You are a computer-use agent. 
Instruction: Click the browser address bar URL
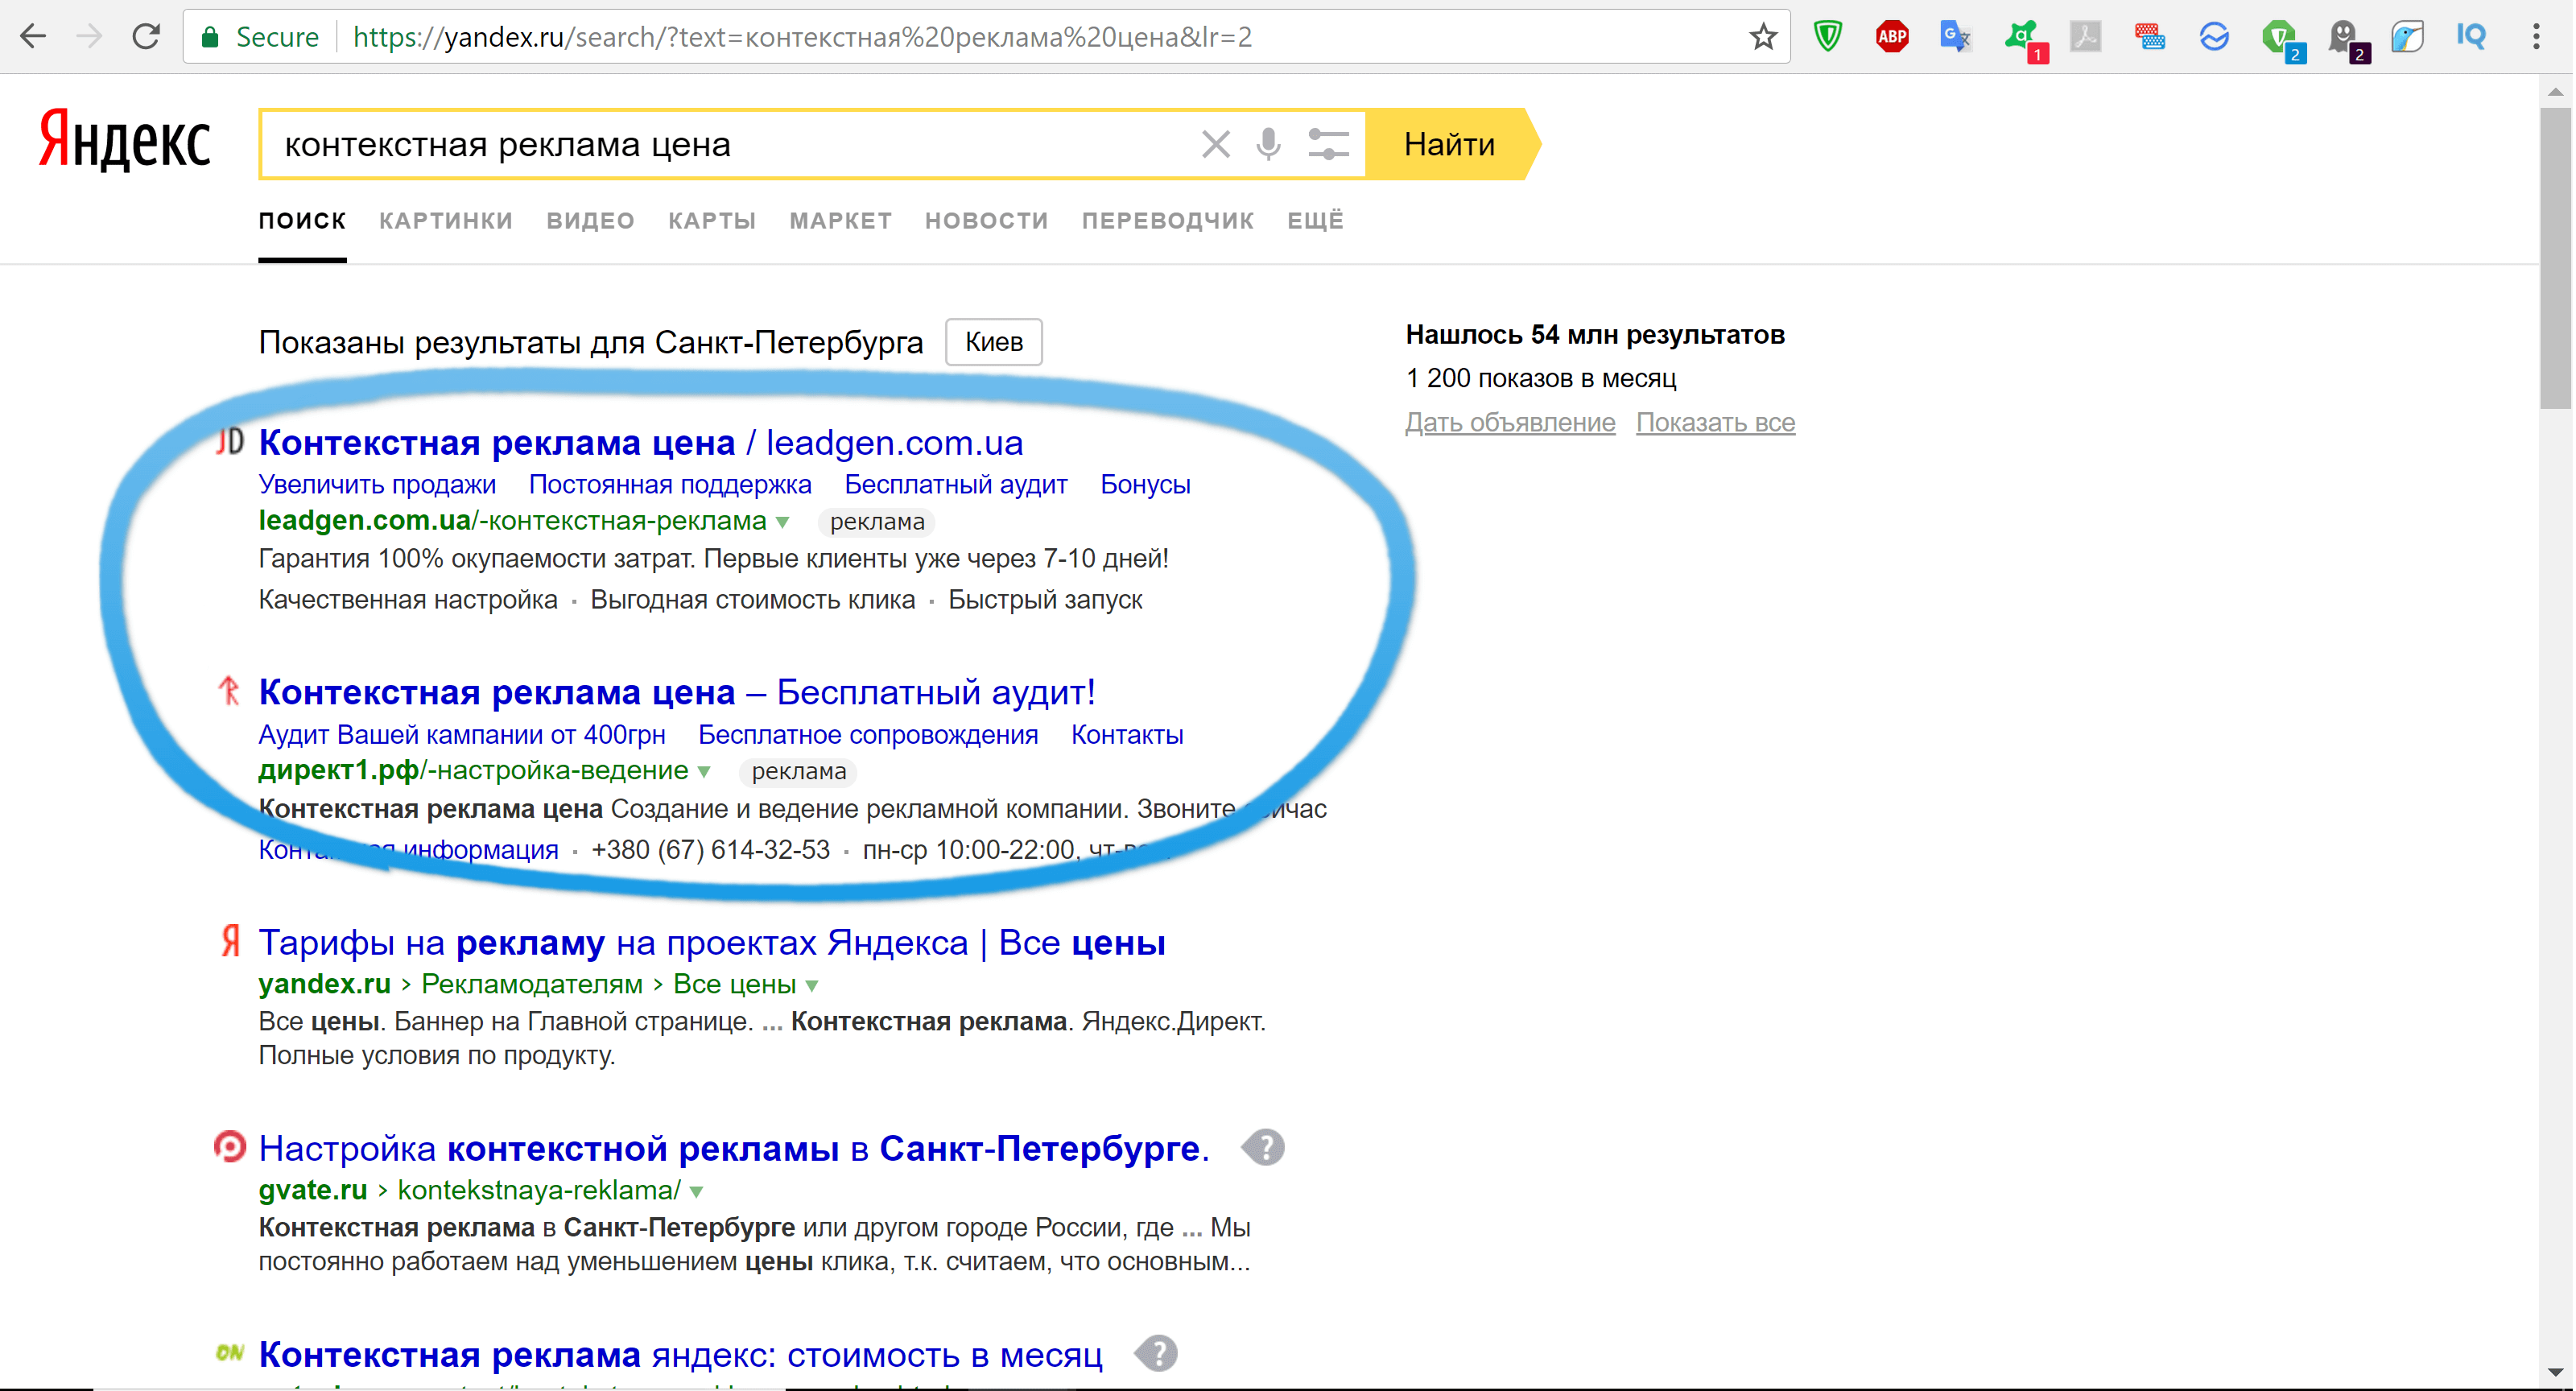[x=802, y=37]
